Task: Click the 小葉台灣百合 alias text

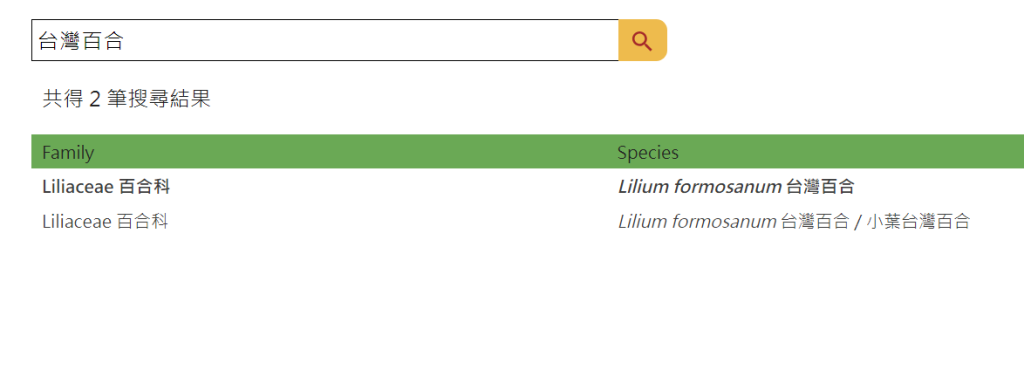Action: click(x=918, y=221)
